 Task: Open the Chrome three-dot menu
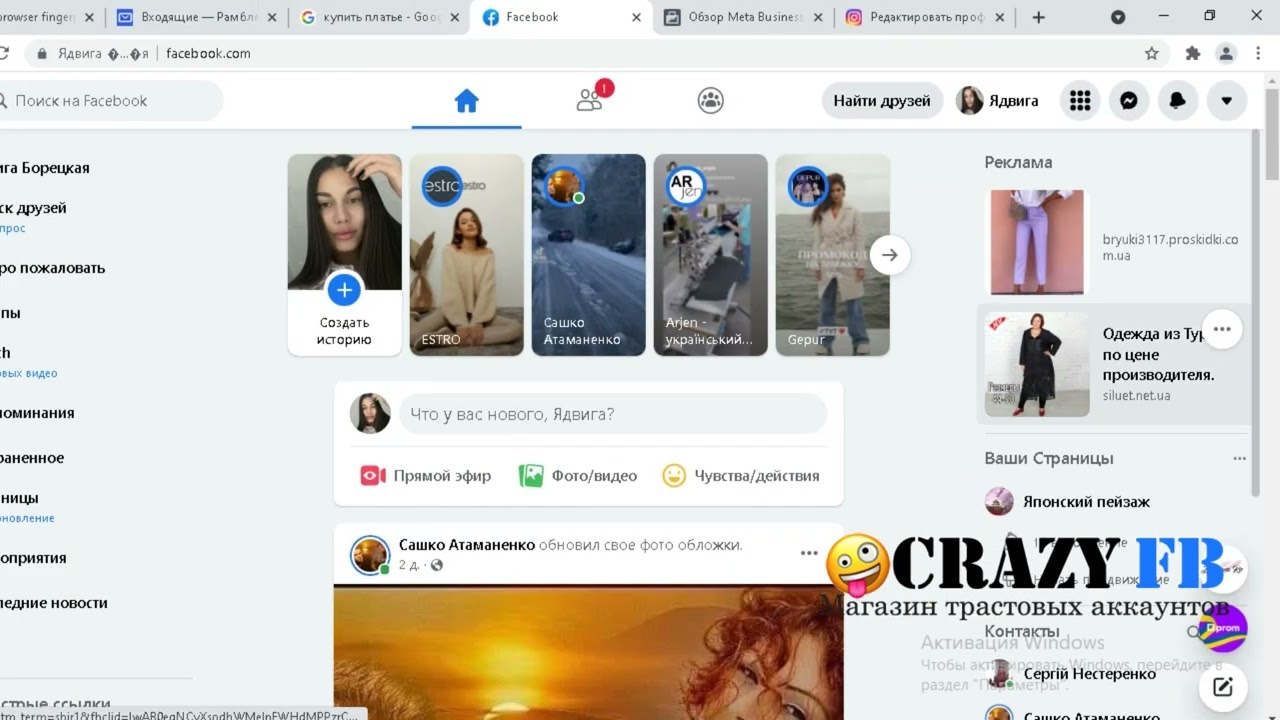(x=1259, y=54)
